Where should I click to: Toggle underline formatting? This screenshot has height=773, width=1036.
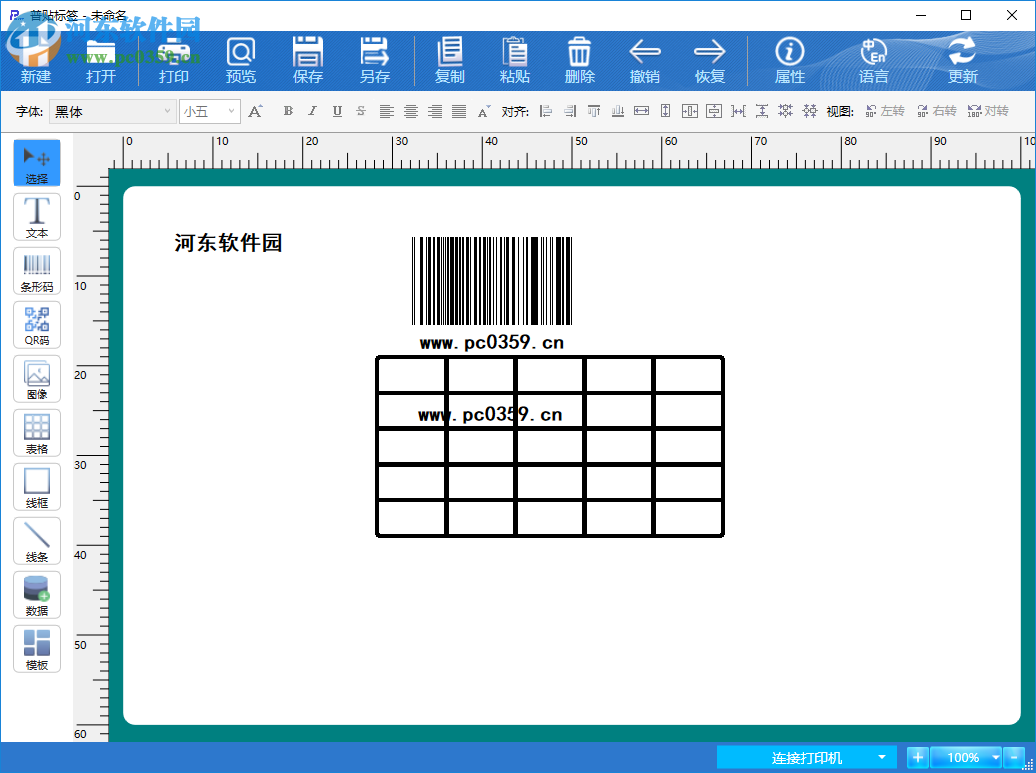point(336,111)
